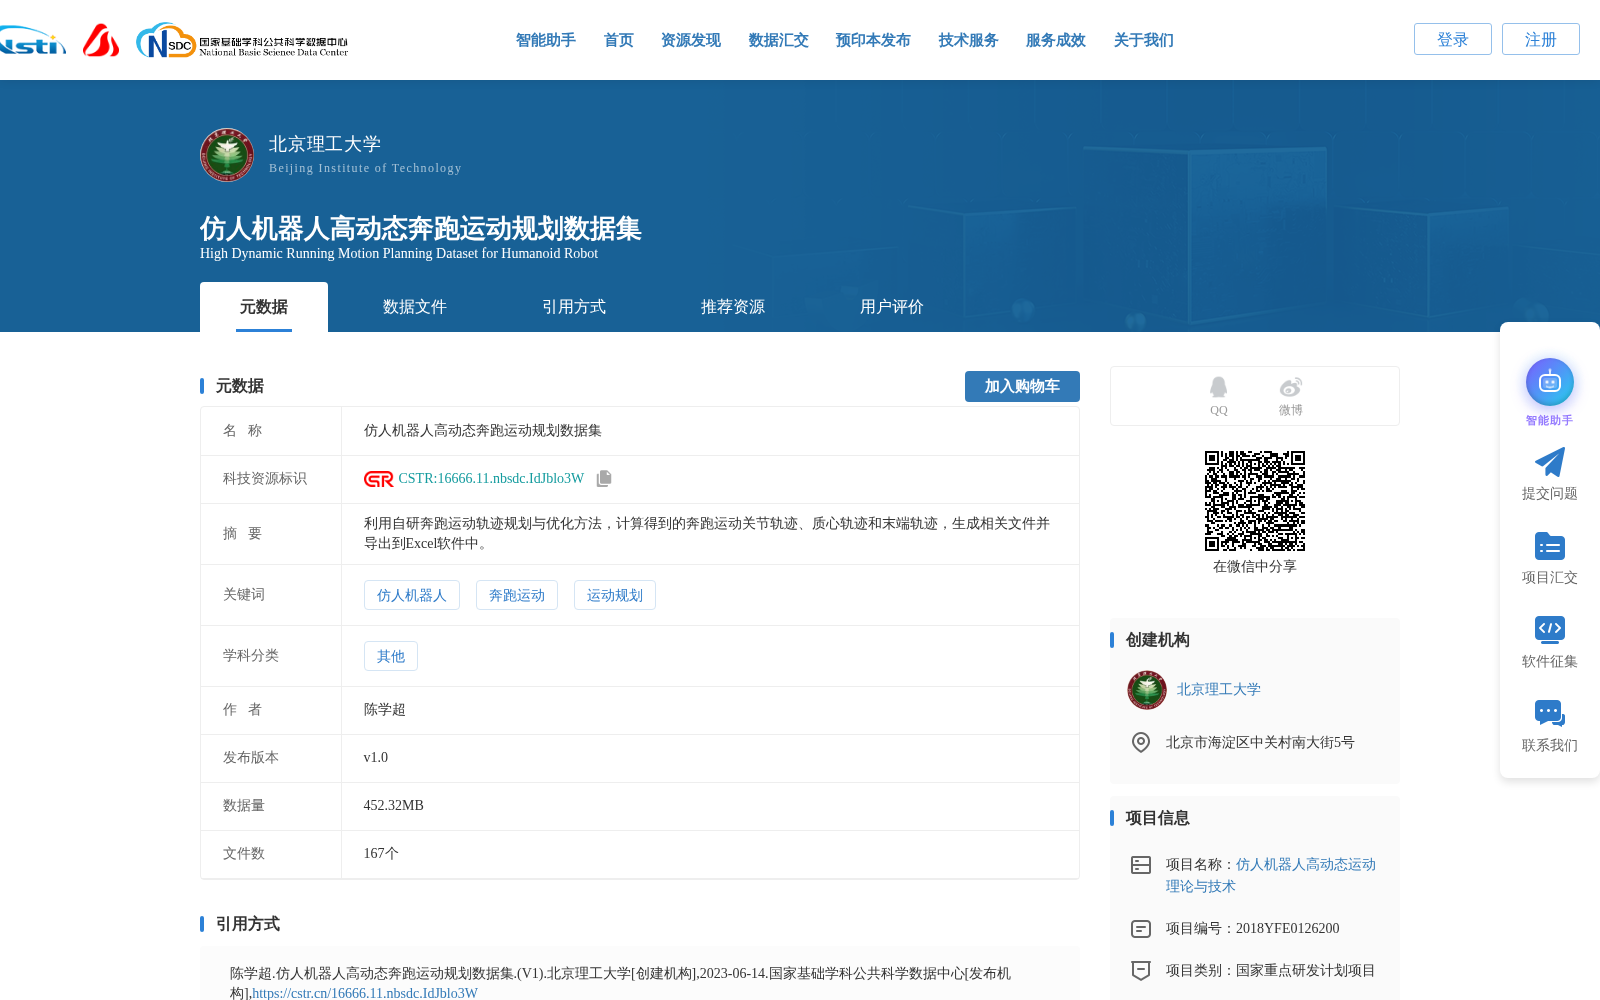Go to 首页 in top navigation
The width and height of the screenshot is (1600, 1000).
(x=619, y=40)
